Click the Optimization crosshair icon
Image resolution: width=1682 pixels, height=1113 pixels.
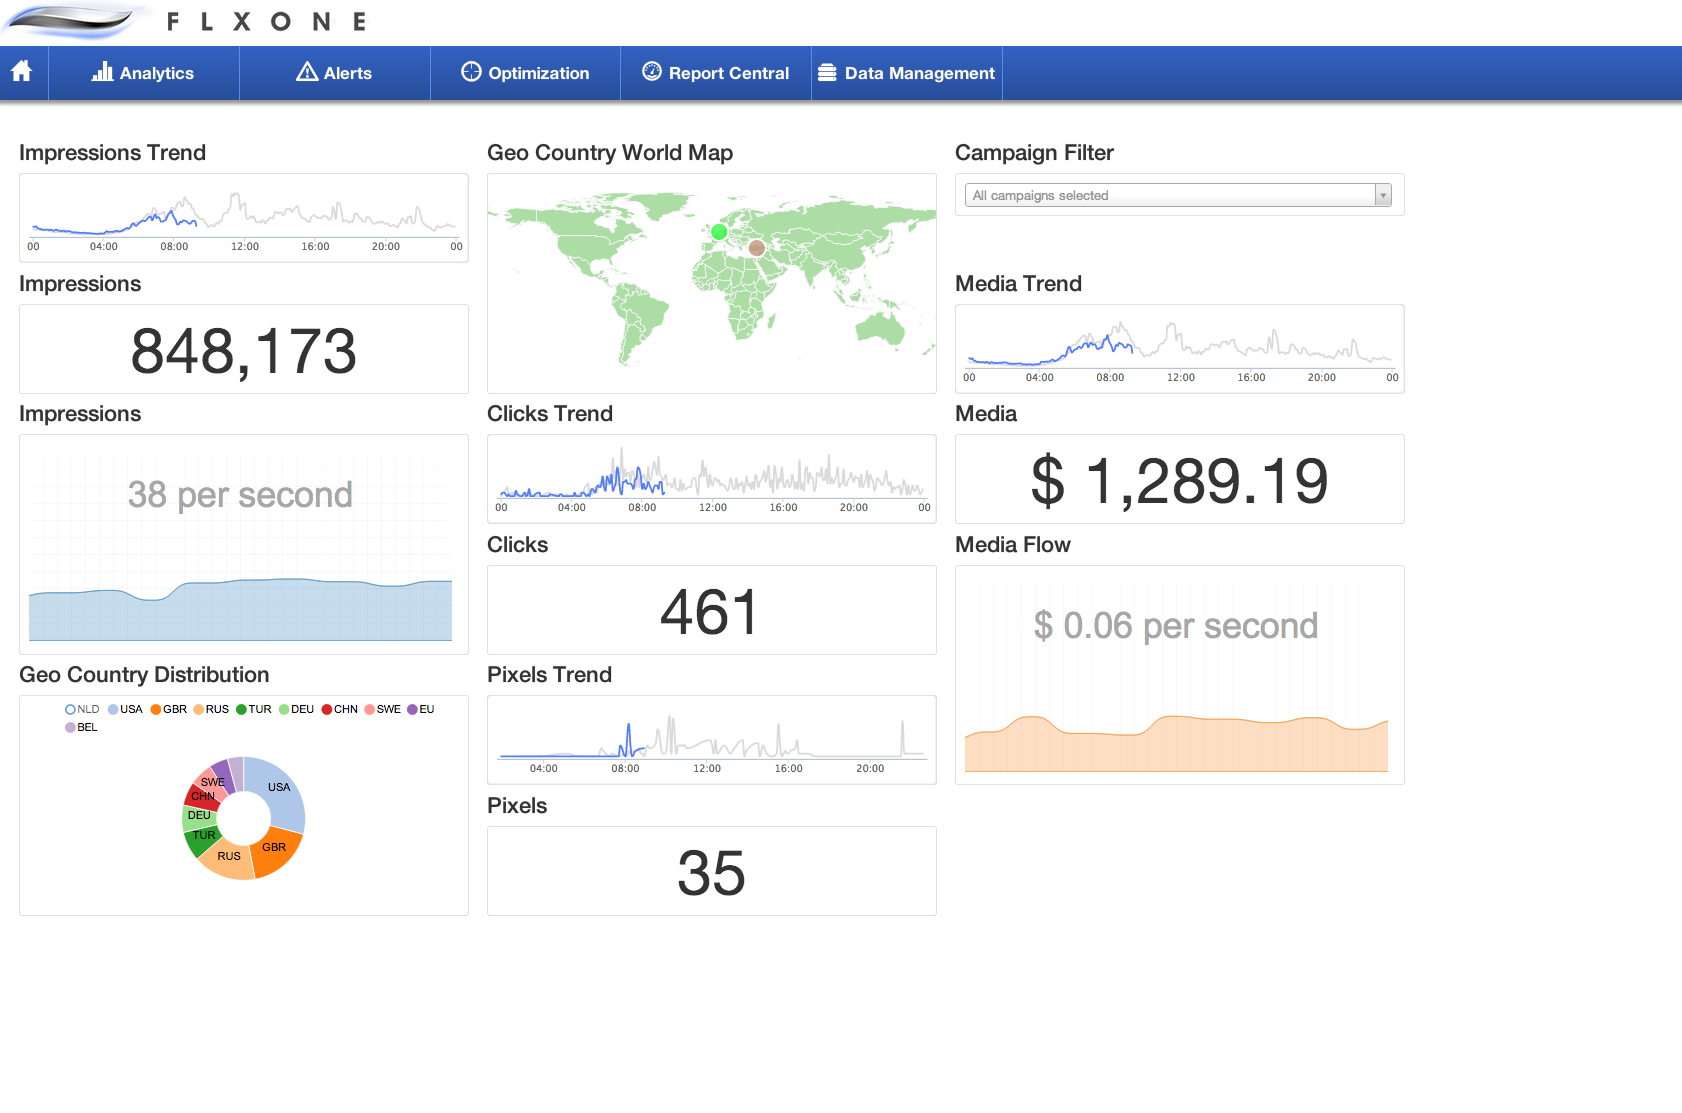(471, 72)
